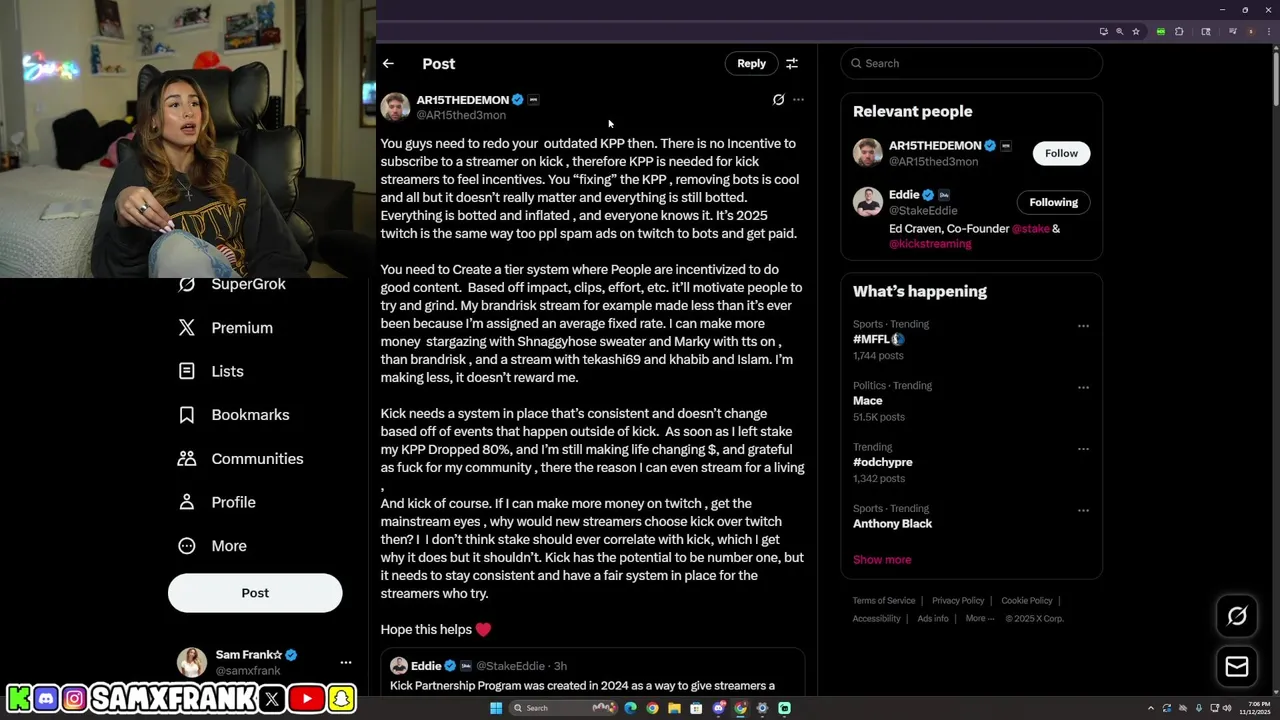Open the floating Messages envelope button
The image size is (1280, 720).
point(1237,667)
